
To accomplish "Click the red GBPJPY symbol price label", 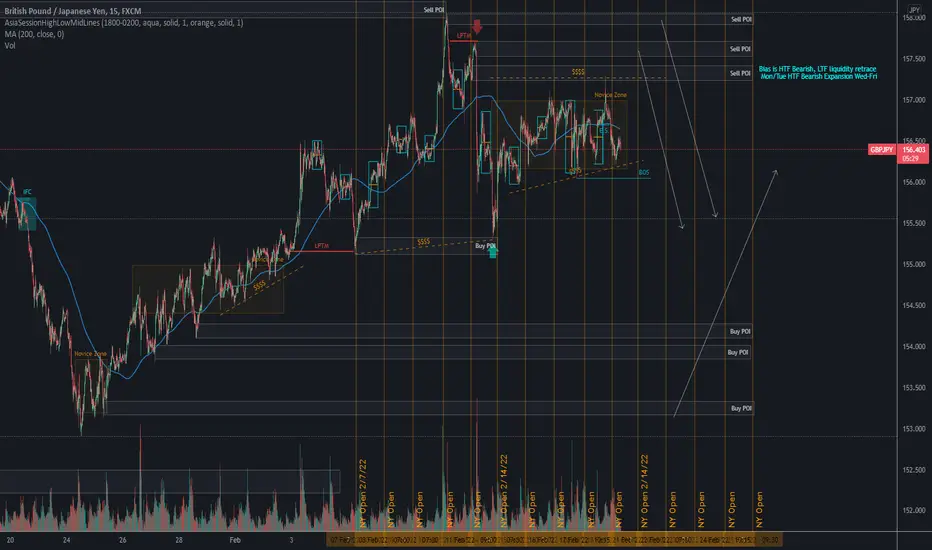I will point(881,150).
